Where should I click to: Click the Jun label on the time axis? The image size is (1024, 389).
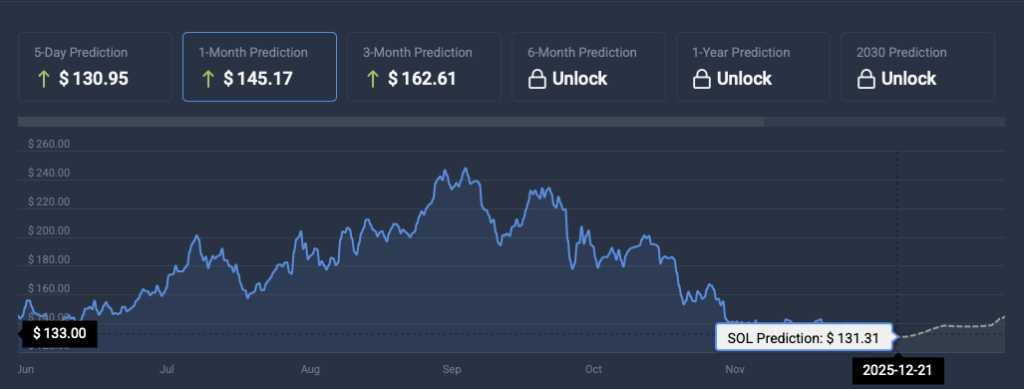(25, 369)
